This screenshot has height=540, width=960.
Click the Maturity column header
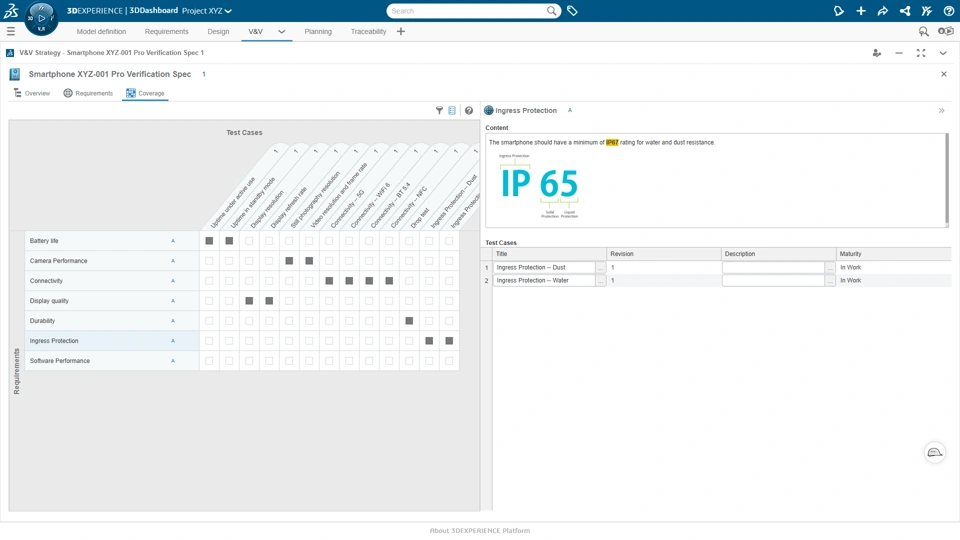click(894, 253)
